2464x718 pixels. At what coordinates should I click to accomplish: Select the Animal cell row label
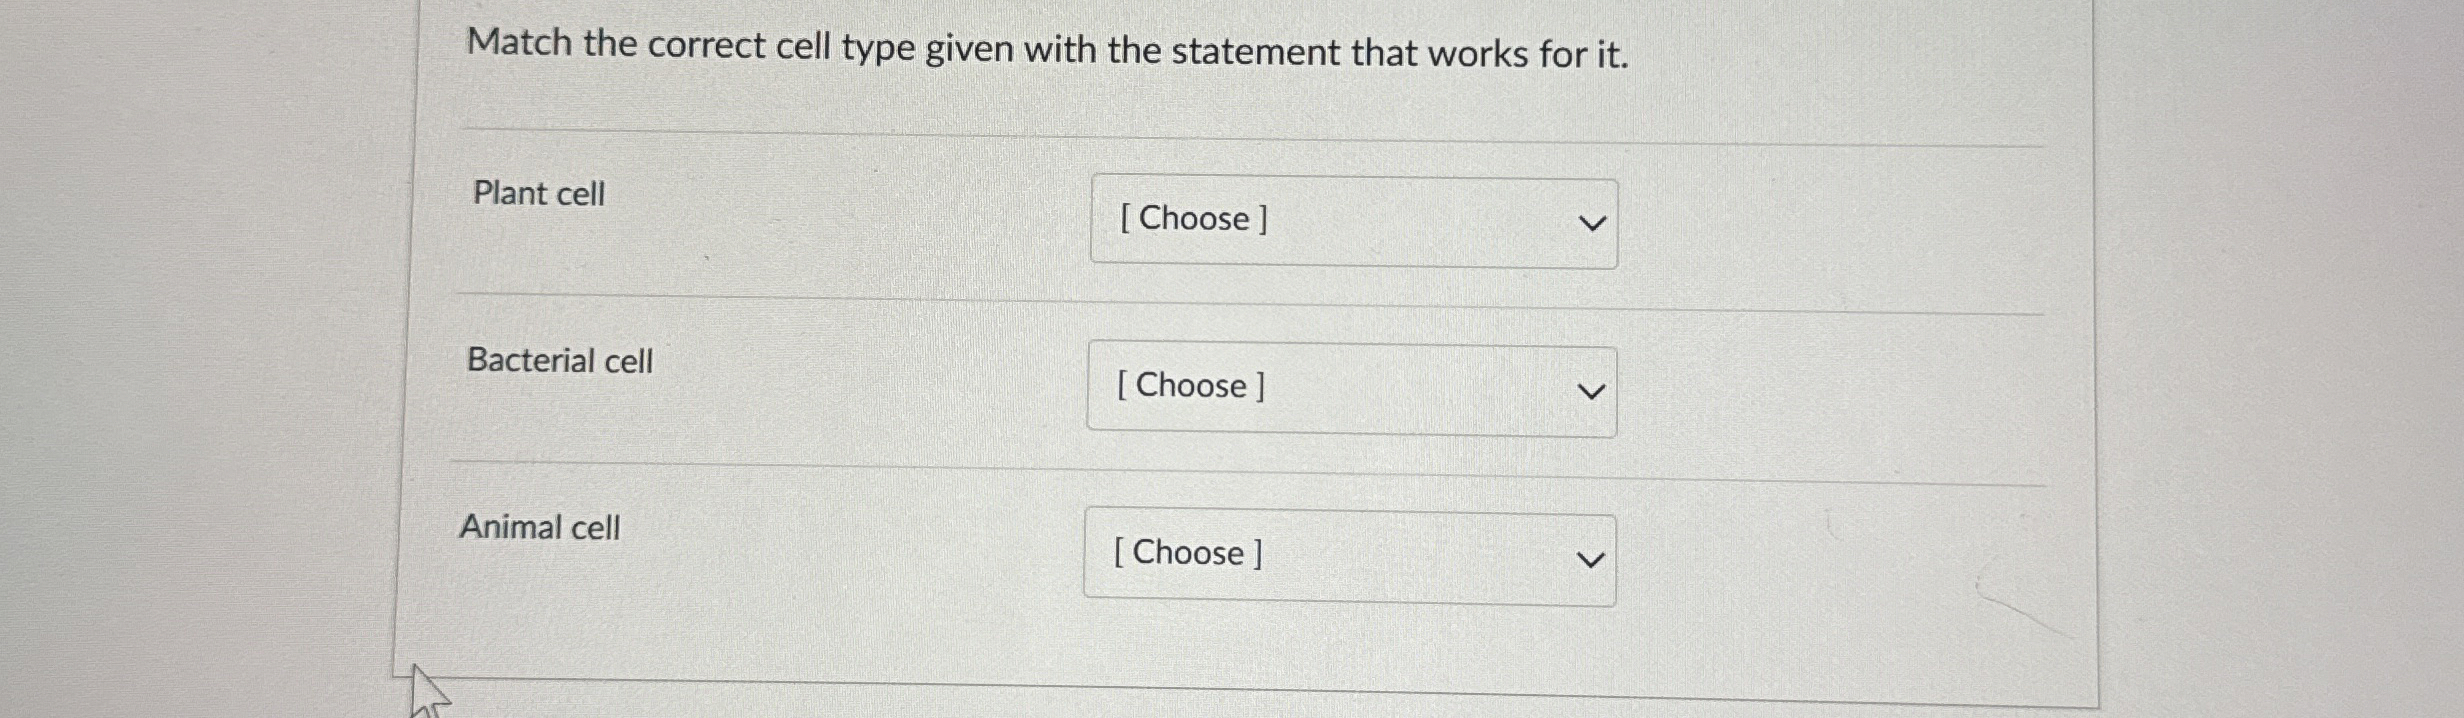(541, 526)
